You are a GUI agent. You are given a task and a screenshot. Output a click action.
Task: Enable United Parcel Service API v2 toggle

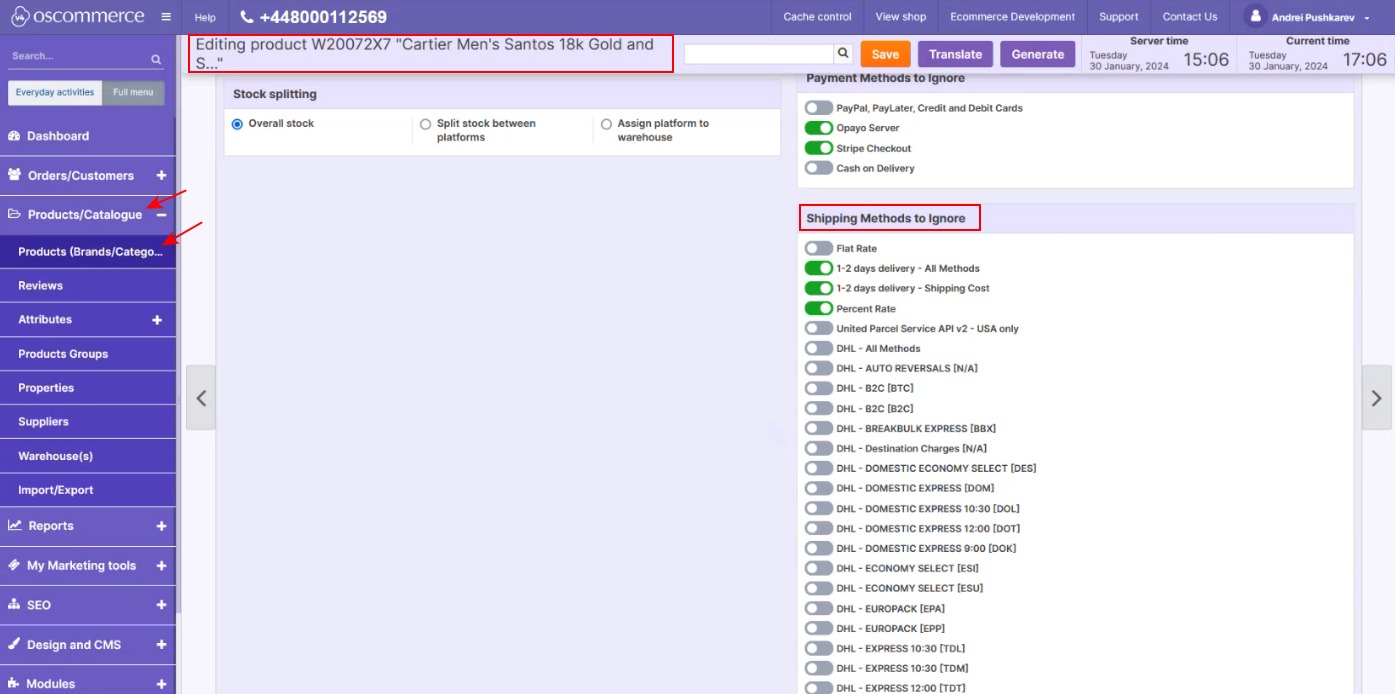(818, 328)
